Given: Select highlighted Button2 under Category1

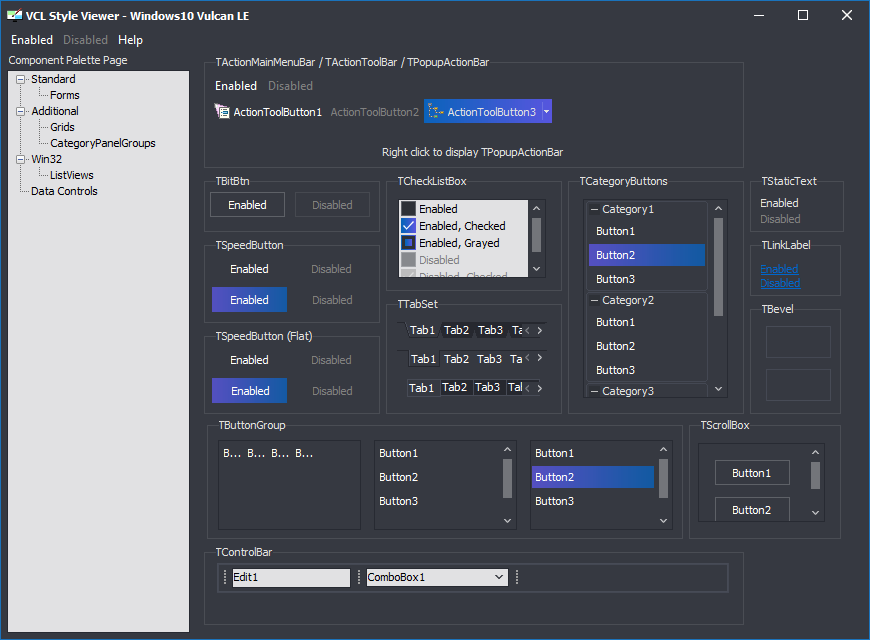Looking at the screenshot, I should pos(646,255).
